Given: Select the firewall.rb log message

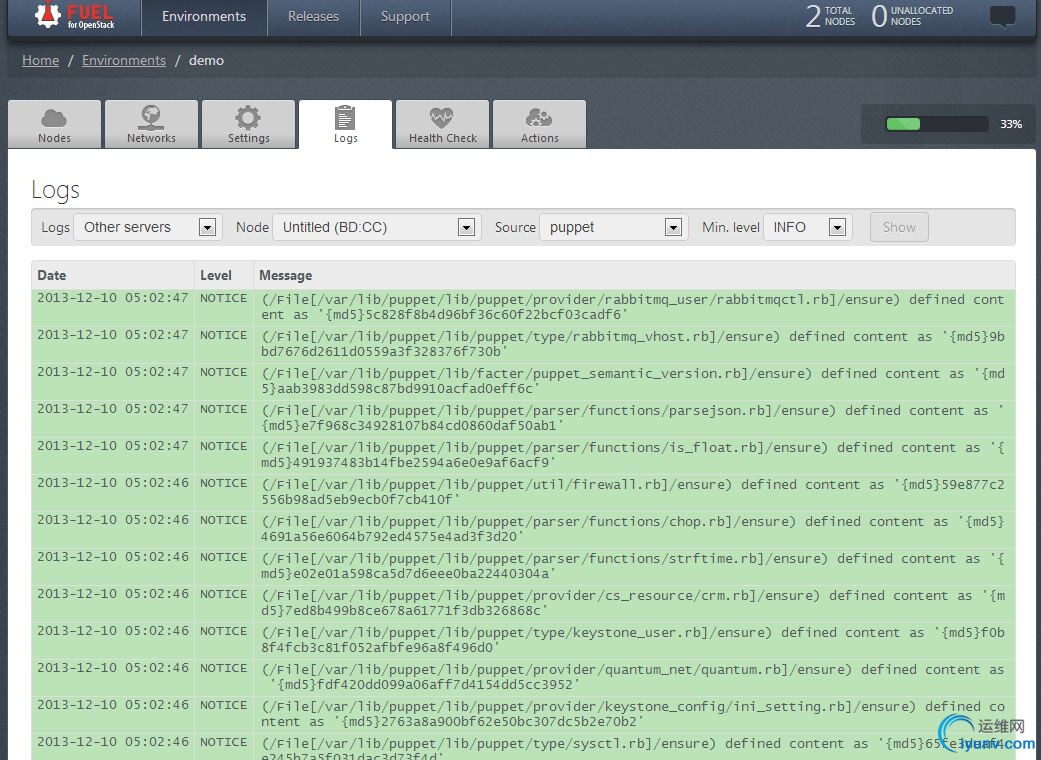Looking at the screenshot, I should 633,492.
